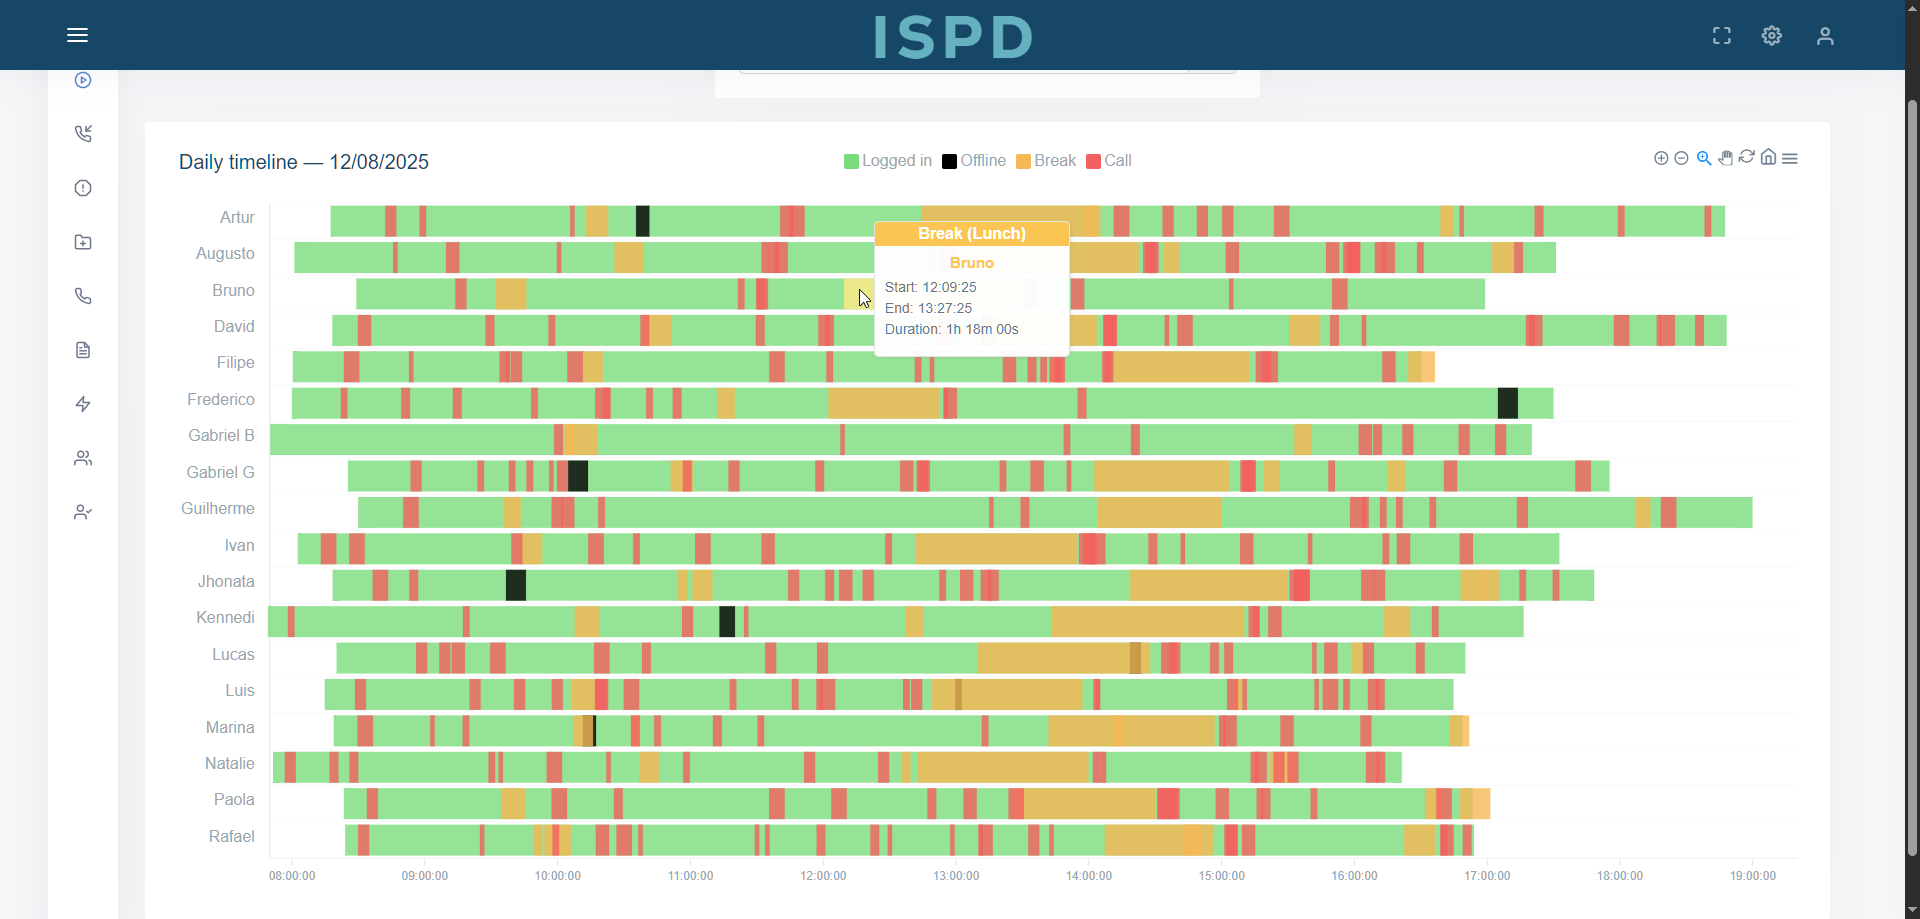Click Kennedi's offline black segment

727,621
